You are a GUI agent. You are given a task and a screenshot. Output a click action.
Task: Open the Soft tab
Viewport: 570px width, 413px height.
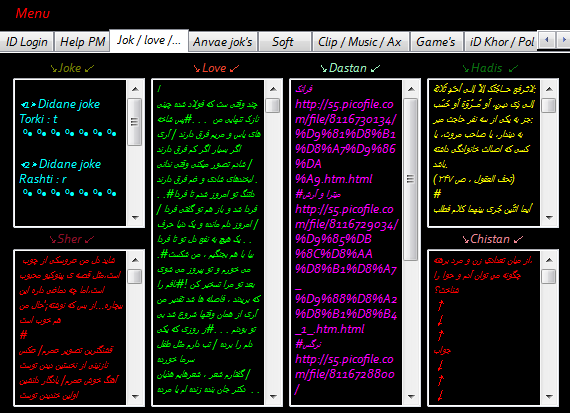click(283, 42)
